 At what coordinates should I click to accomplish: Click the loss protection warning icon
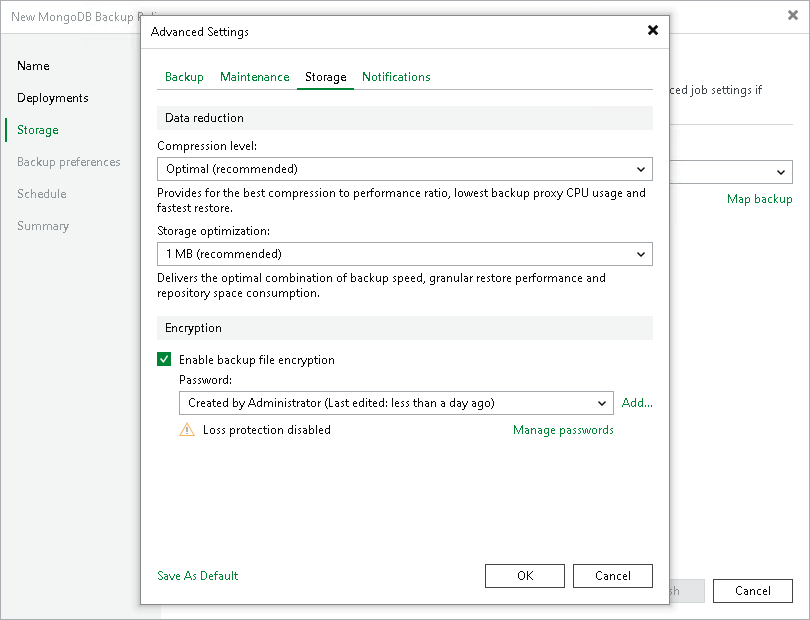click(187, 430)
